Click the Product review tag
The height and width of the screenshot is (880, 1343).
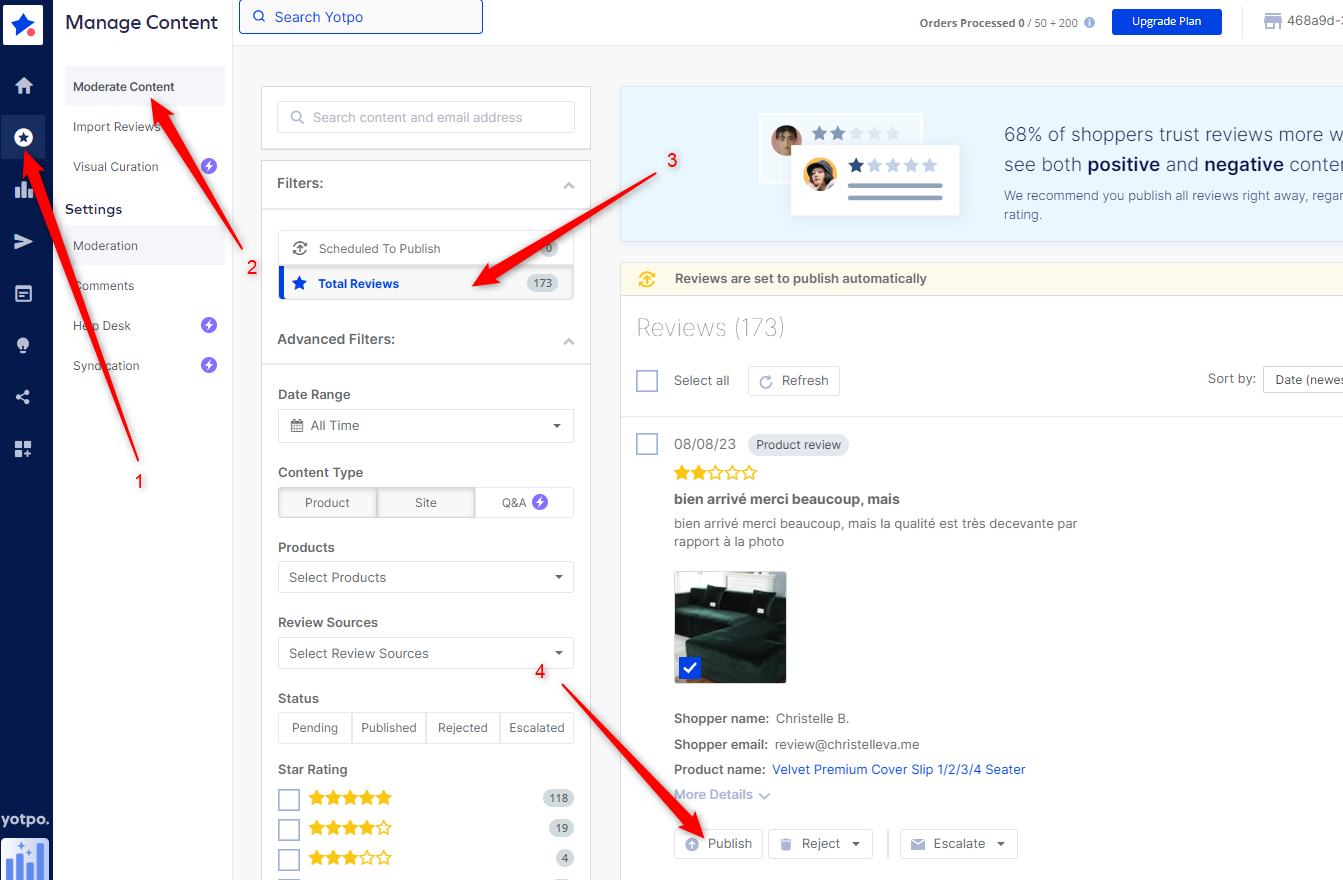(799, 445)
